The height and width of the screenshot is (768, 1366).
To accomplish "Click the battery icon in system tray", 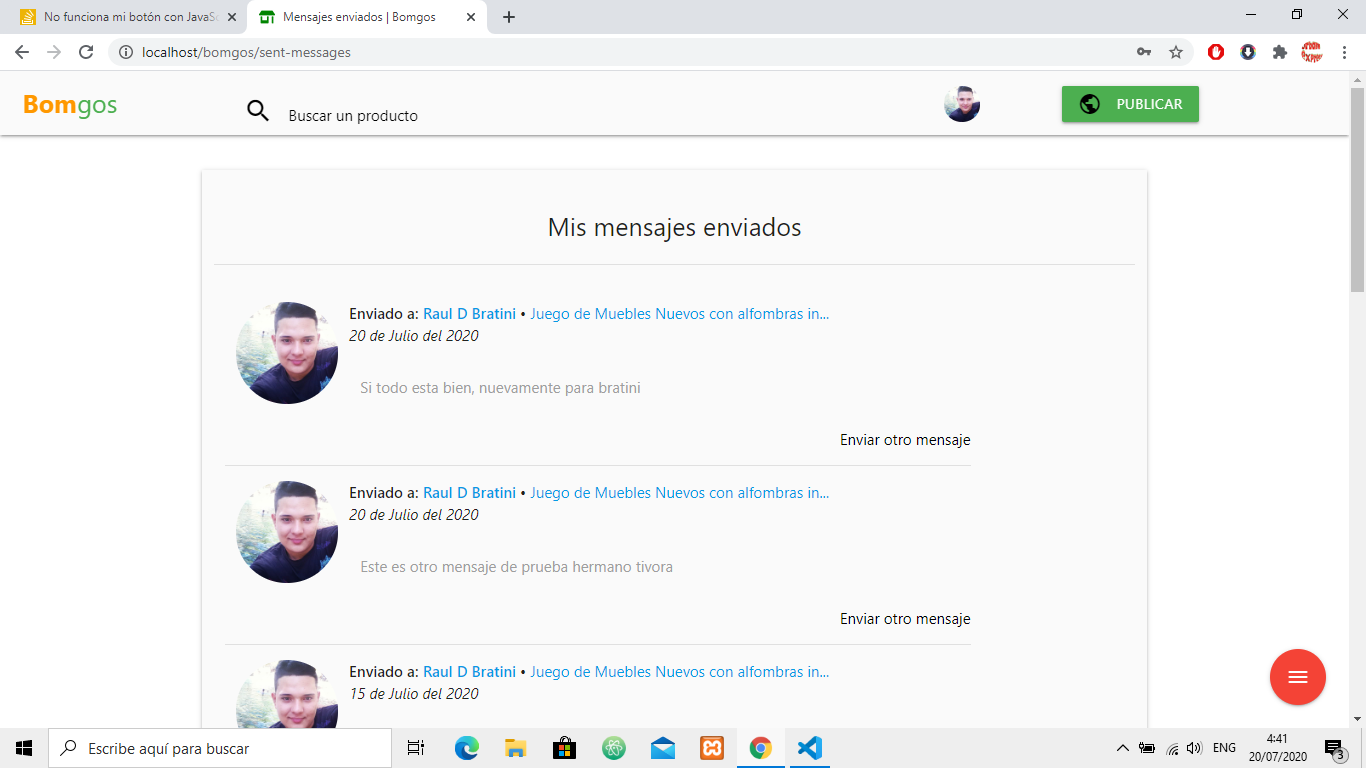I will click(1147, 748).
